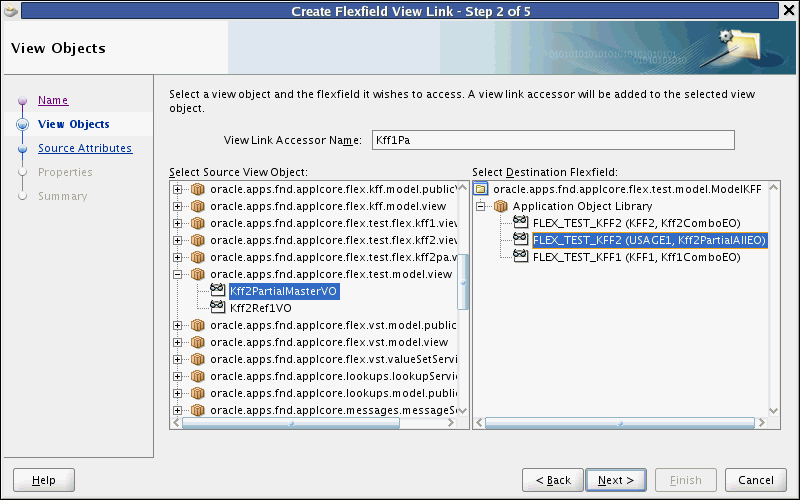This screenshot has width=800, height=500.
Task: Click the flexfield icon for USAGE1 Kff2PartialAllEO
Action: pos(521,239)
